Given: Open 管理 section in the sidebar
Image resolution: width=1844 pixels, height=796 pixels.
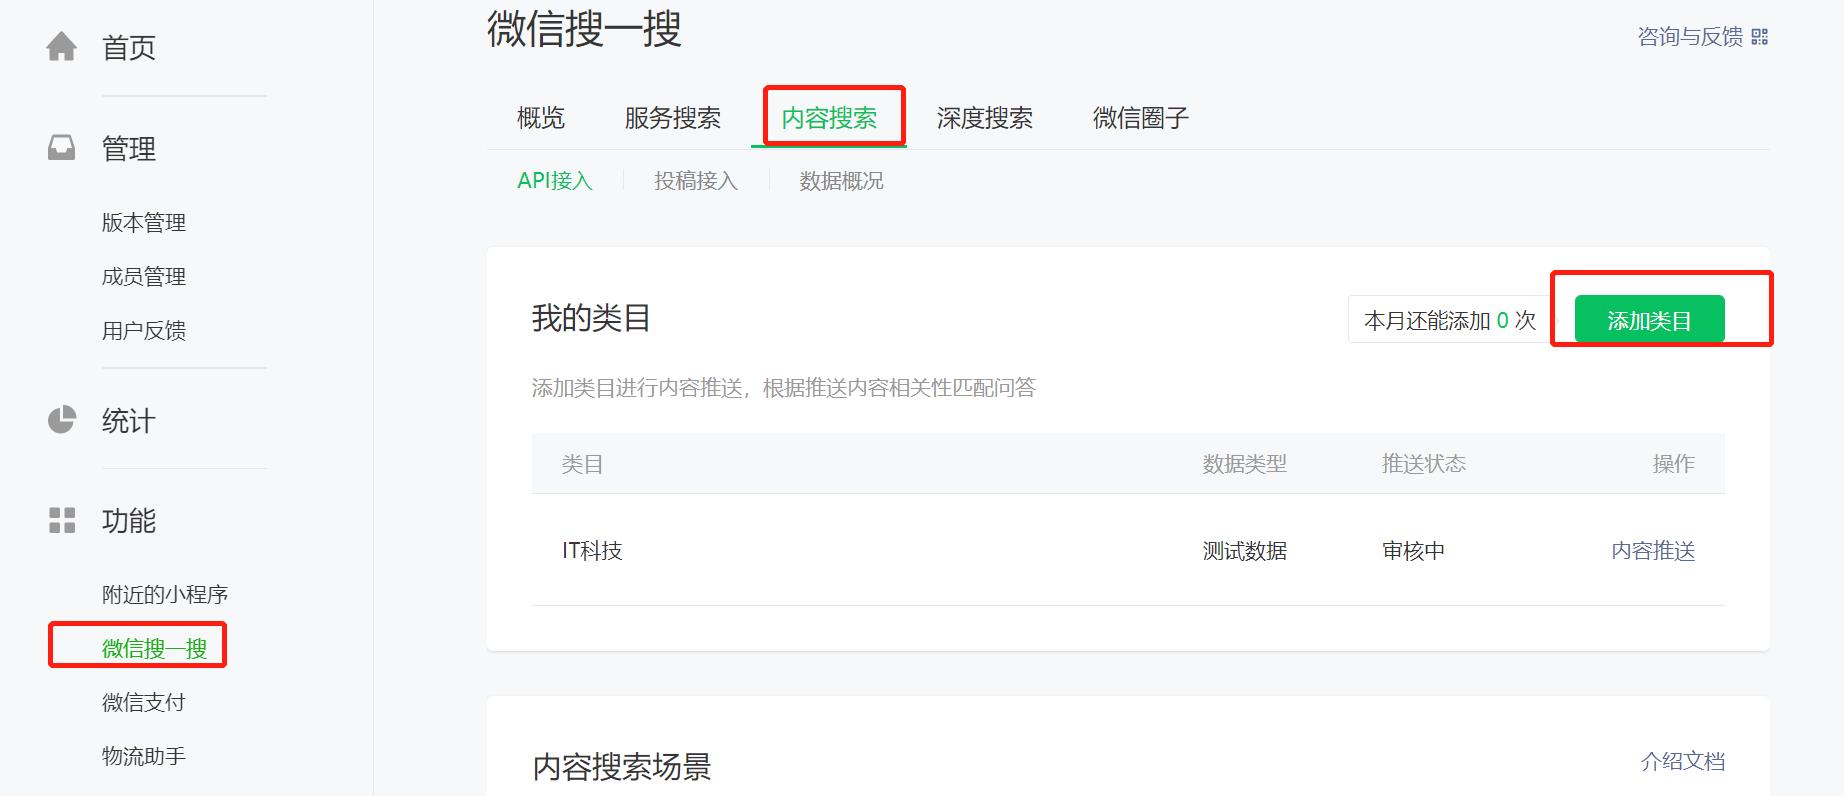Looking at the screenshot, I should coord(129,149).
